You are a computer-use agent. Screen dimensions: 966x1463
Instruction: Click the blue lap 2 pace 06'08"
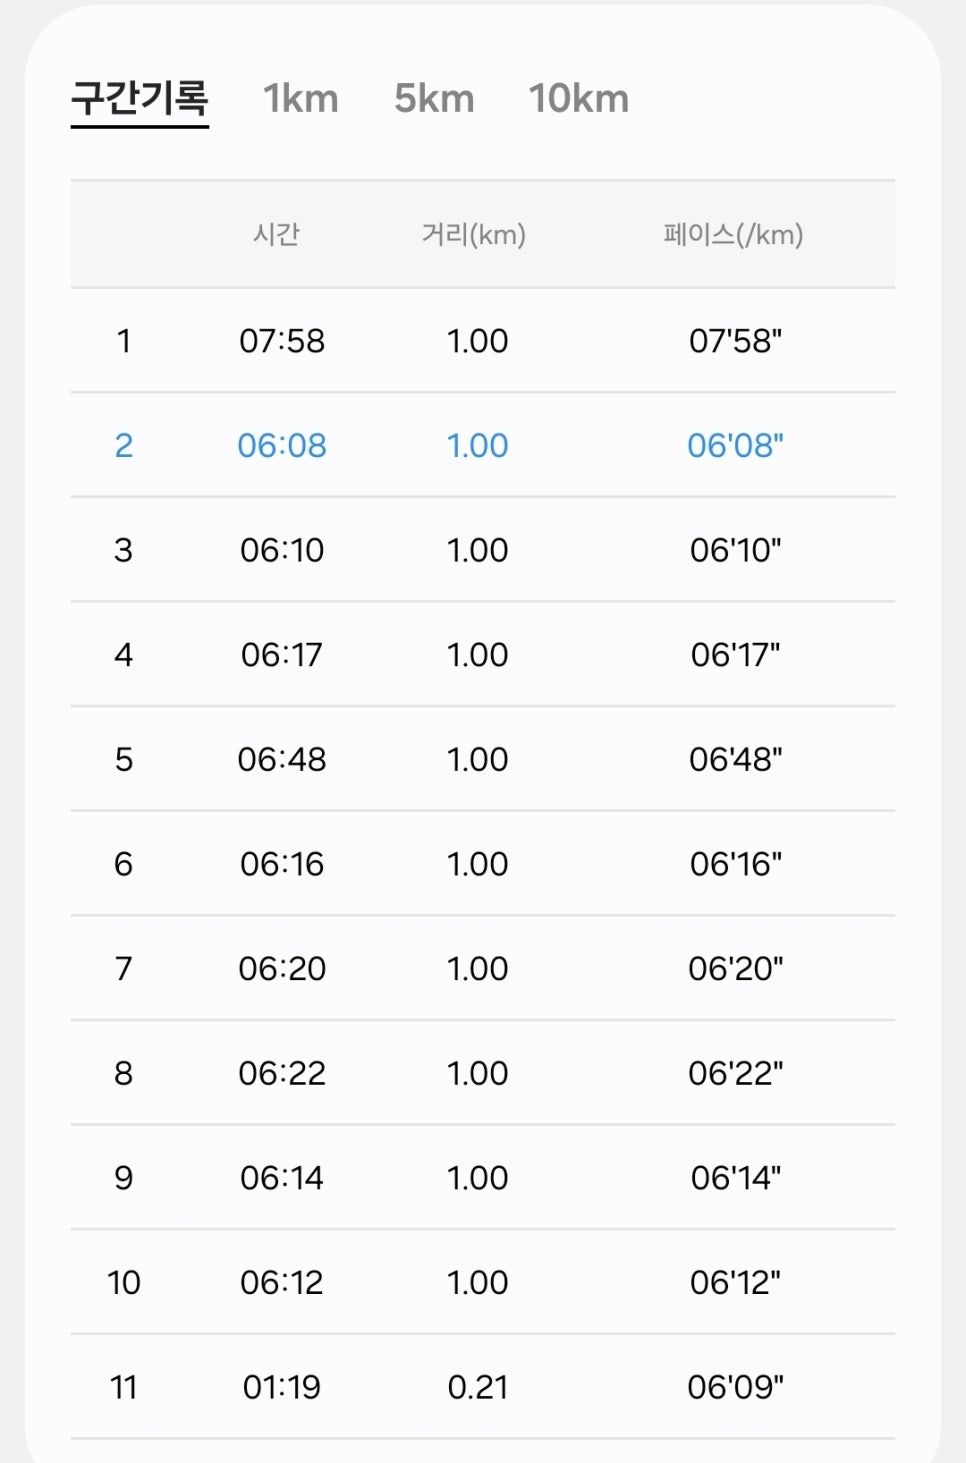(736, 445)
